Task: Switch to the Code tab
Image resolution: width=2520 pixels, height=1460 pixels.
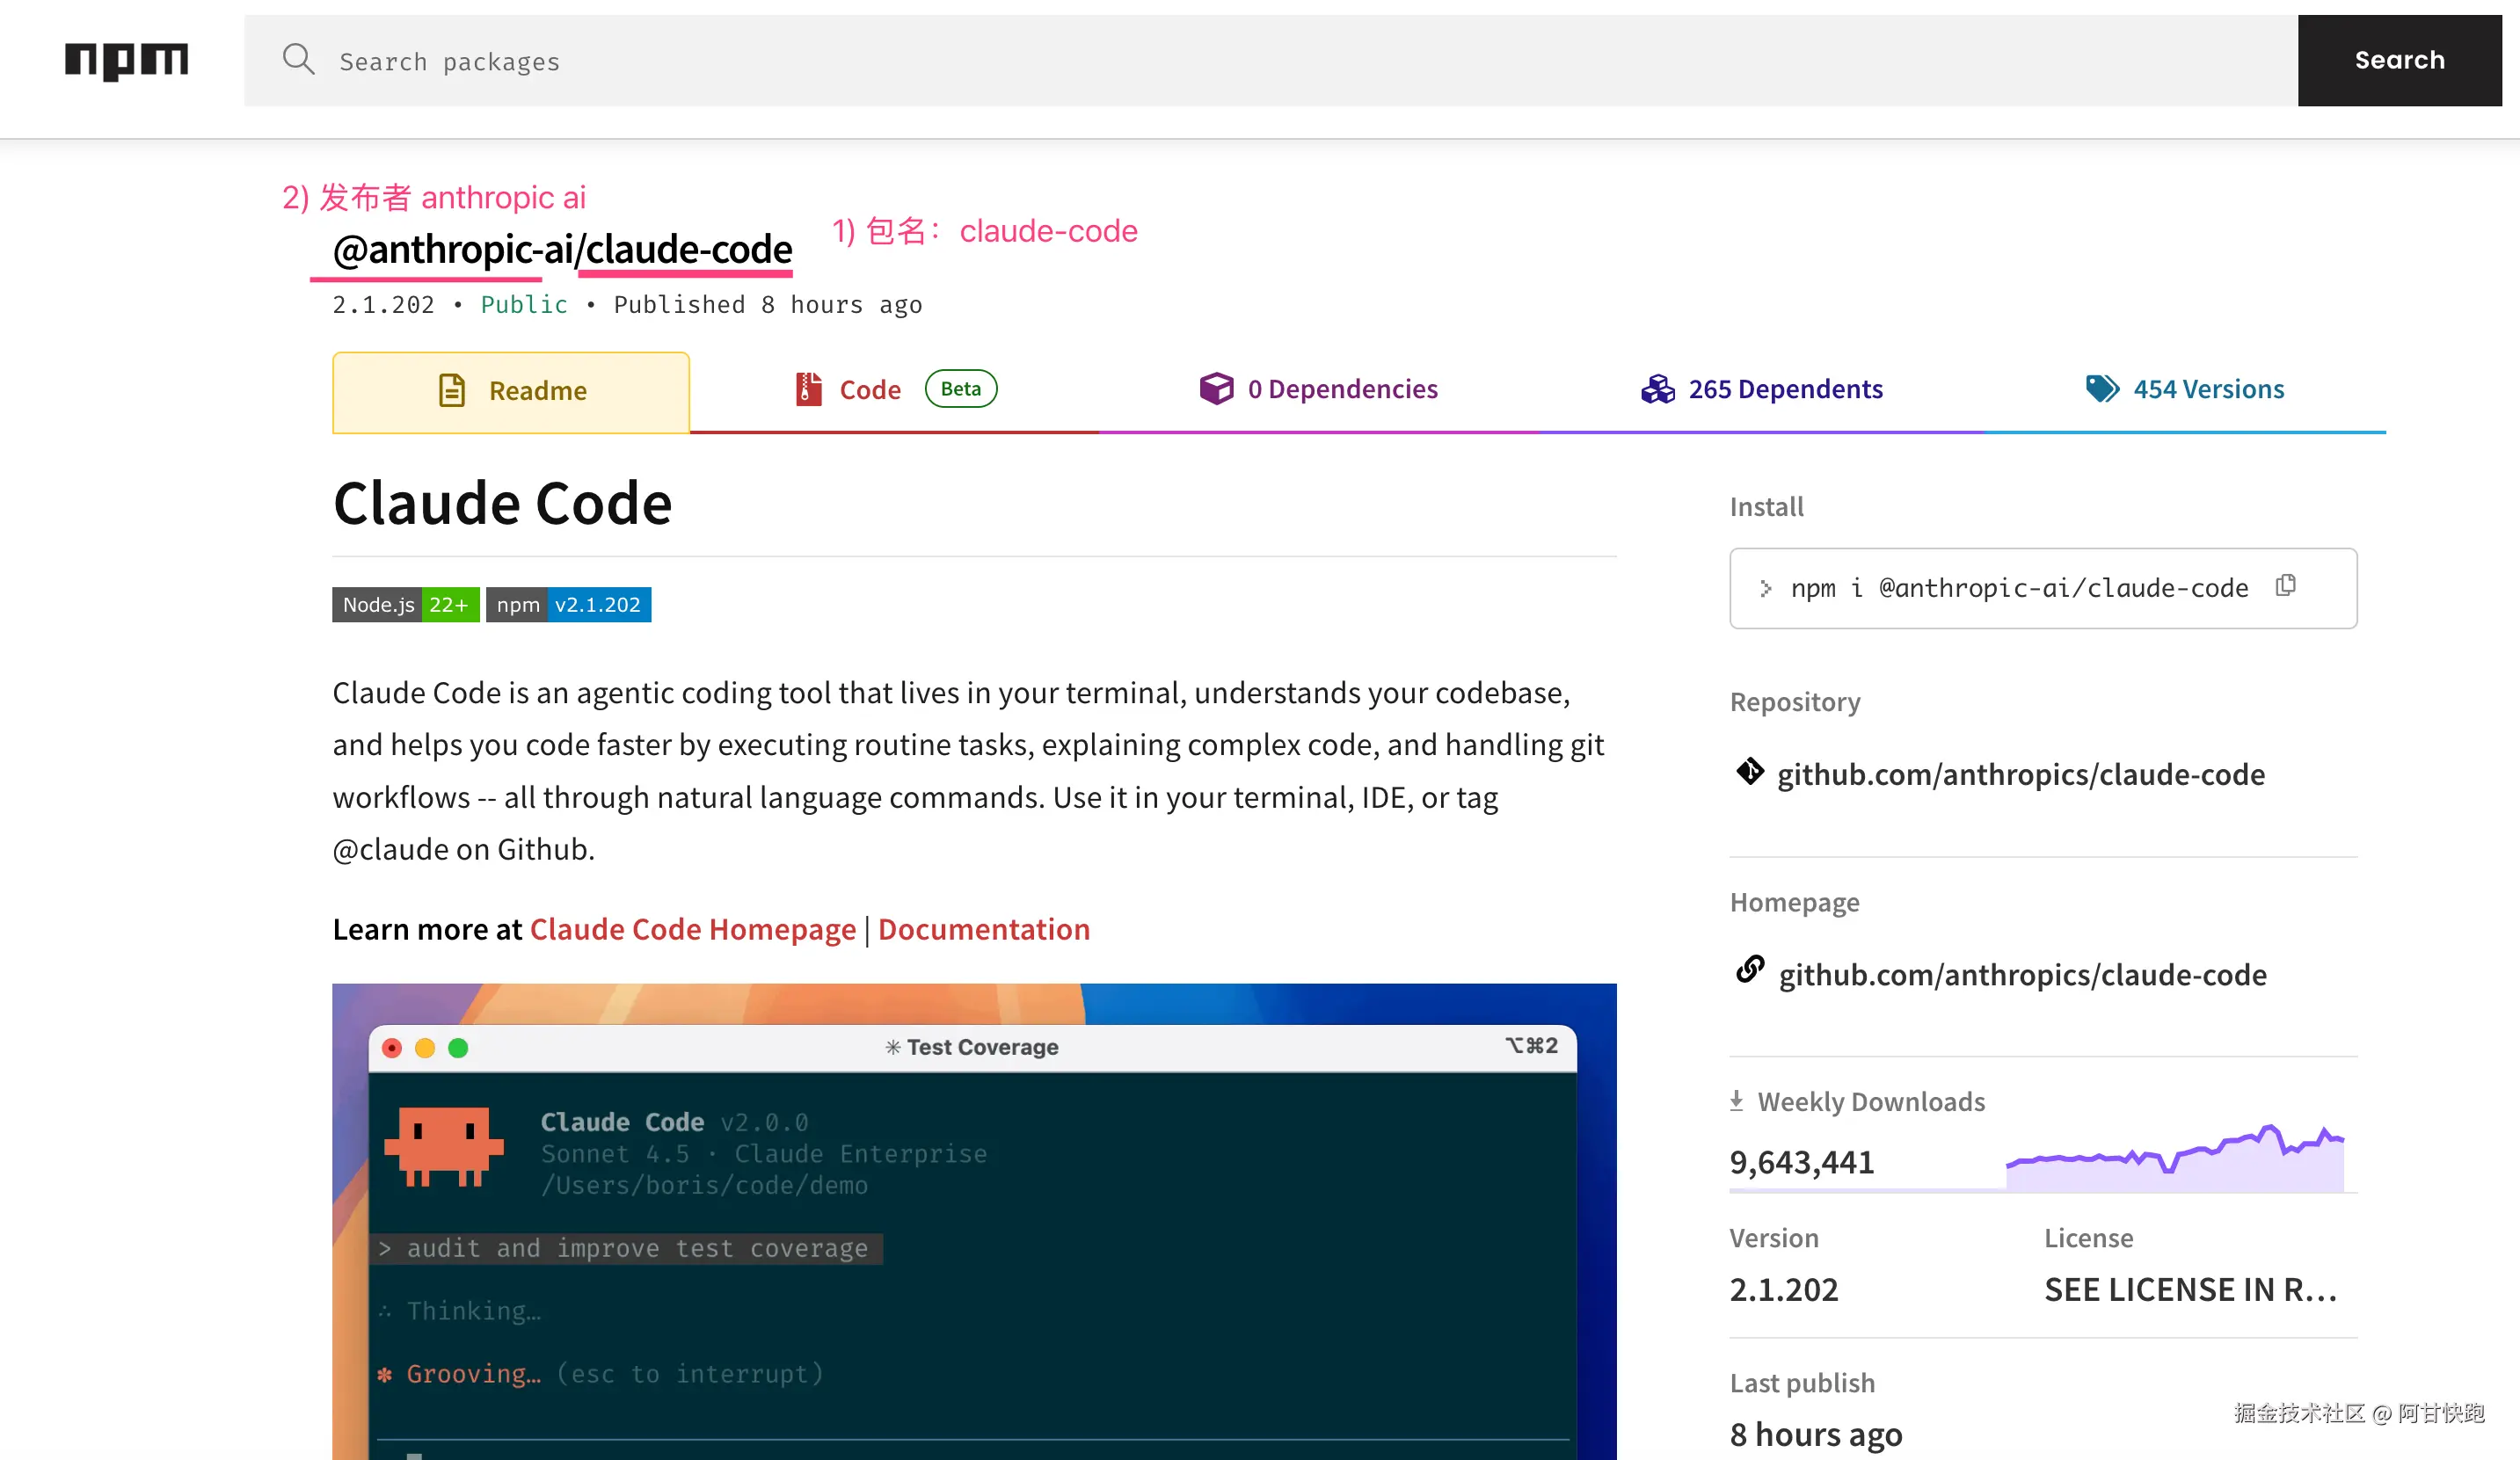Action: click(894, 390)
